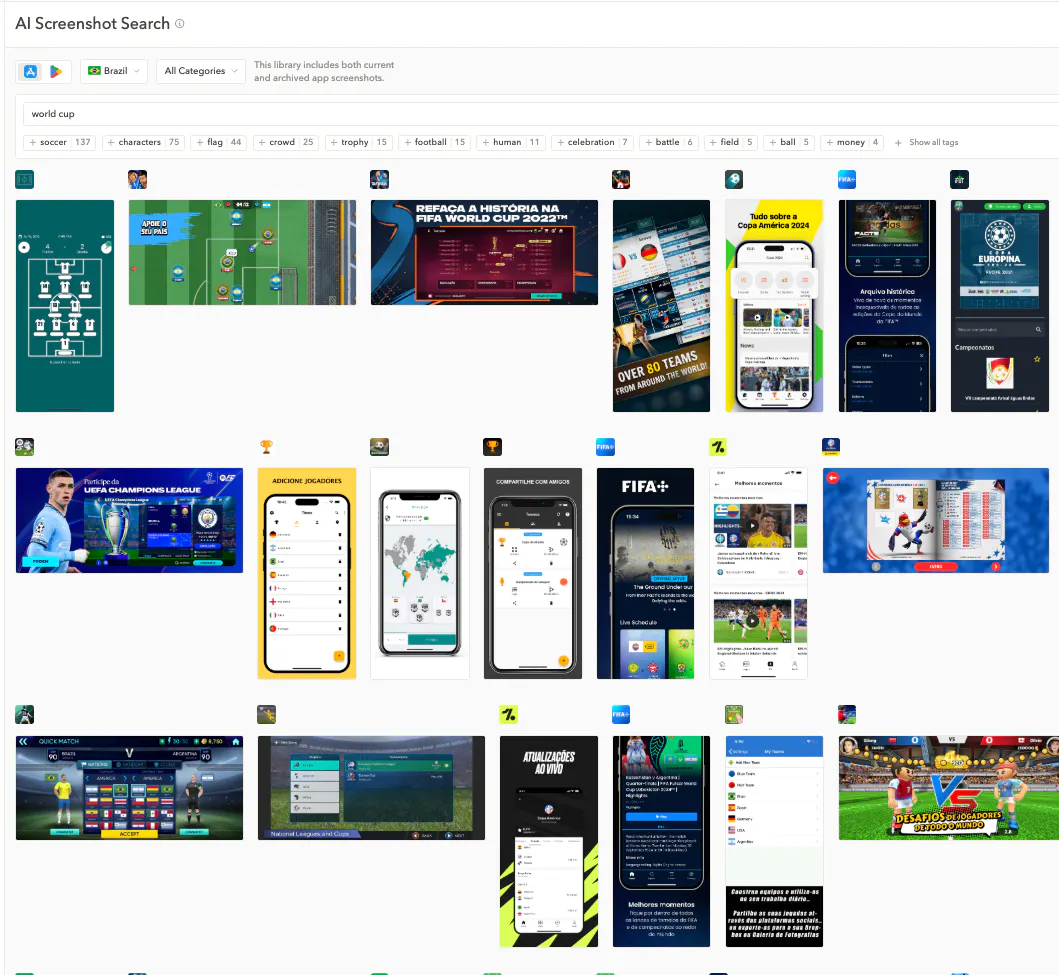Add the human tag filter
Viewport: 1059px width, 975px height.
coord(511,142)
